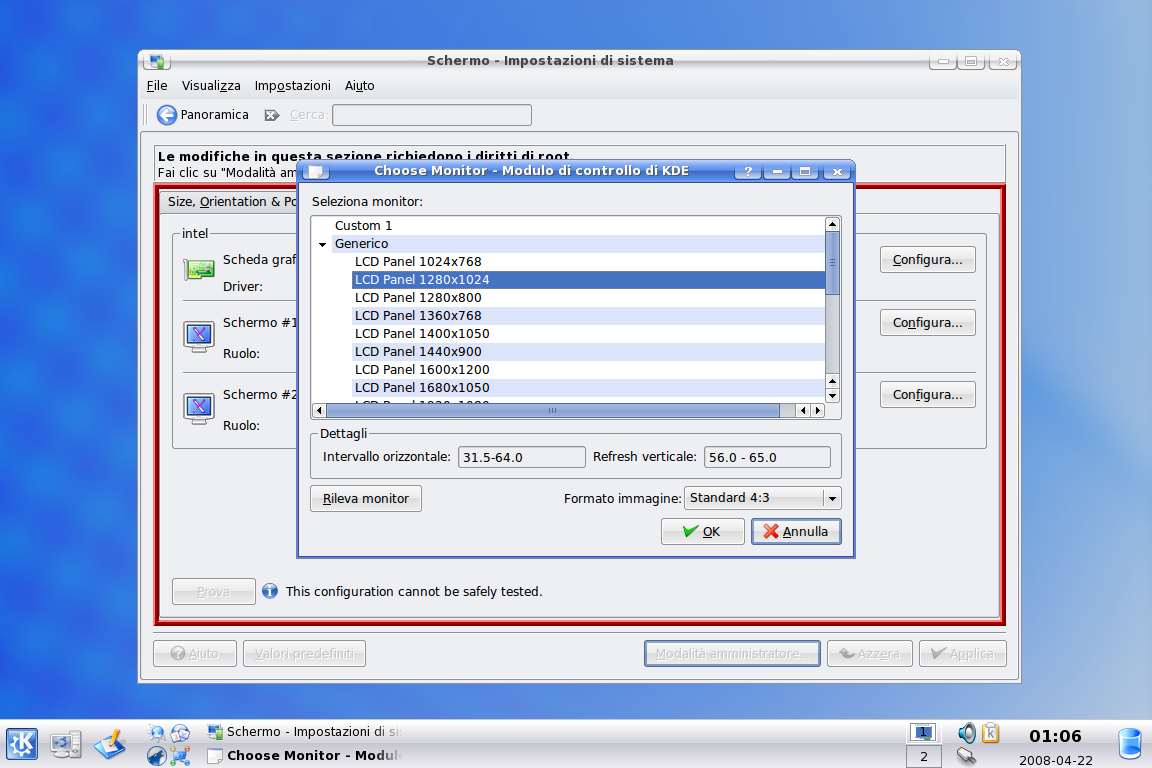Select LCD Panel 1024x768 entry

418,262
